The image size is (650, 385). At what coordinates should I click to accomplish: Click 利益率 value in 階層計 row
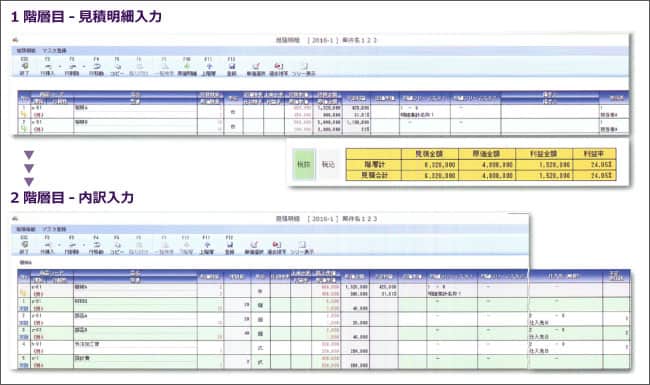594,165
